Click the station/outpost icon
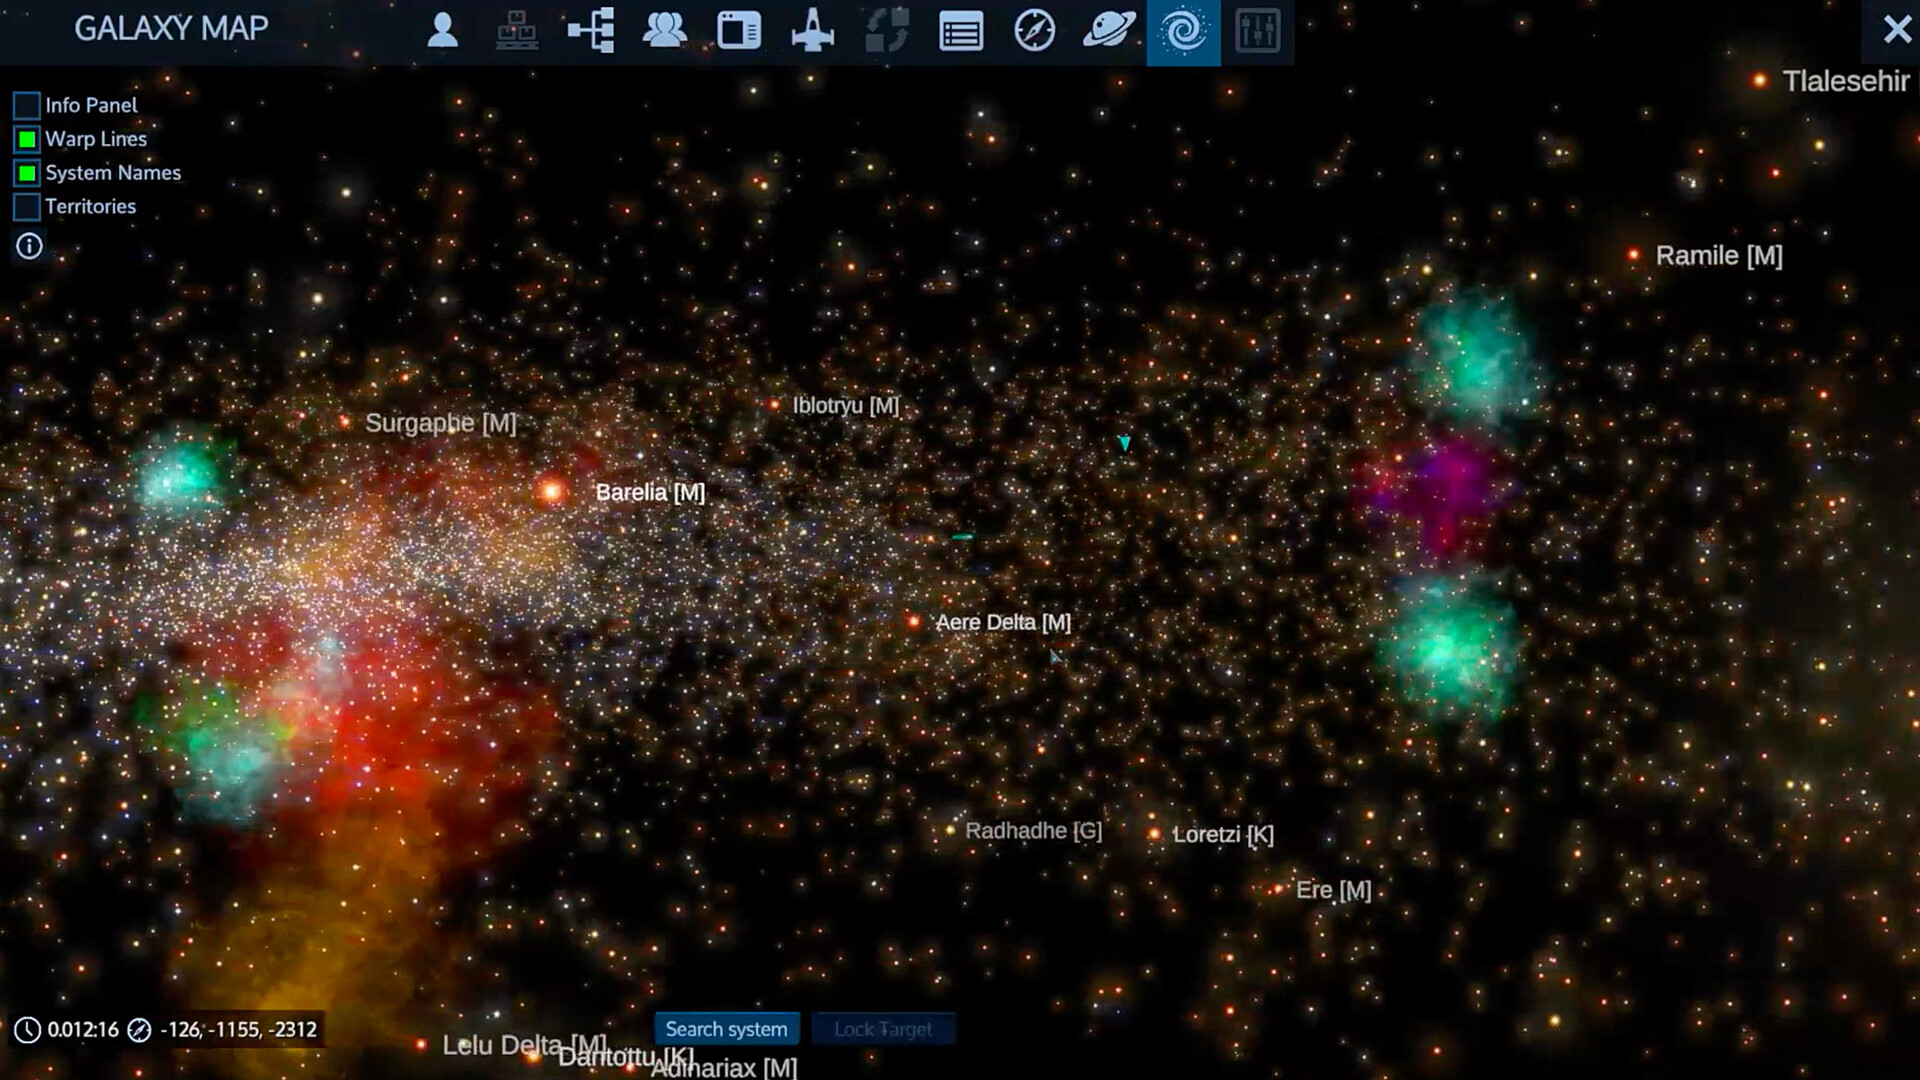Image resolution: width=1920 pixels, height=1080 pixels. point(517,29)
